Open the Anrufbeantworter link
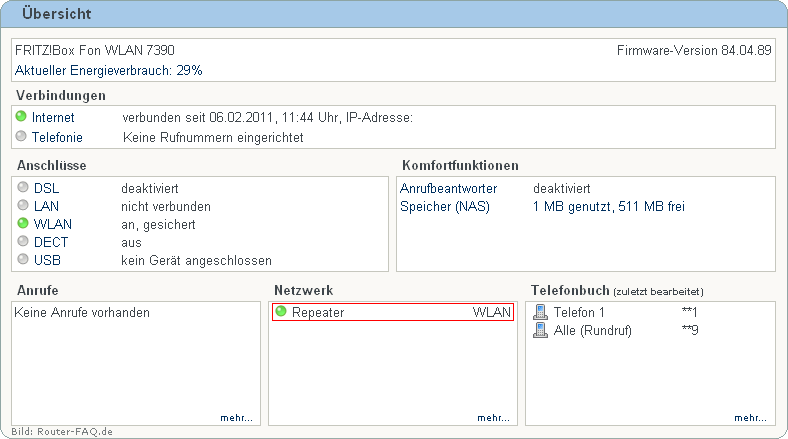This screenshot has width=788, height=439. (448, 188)
